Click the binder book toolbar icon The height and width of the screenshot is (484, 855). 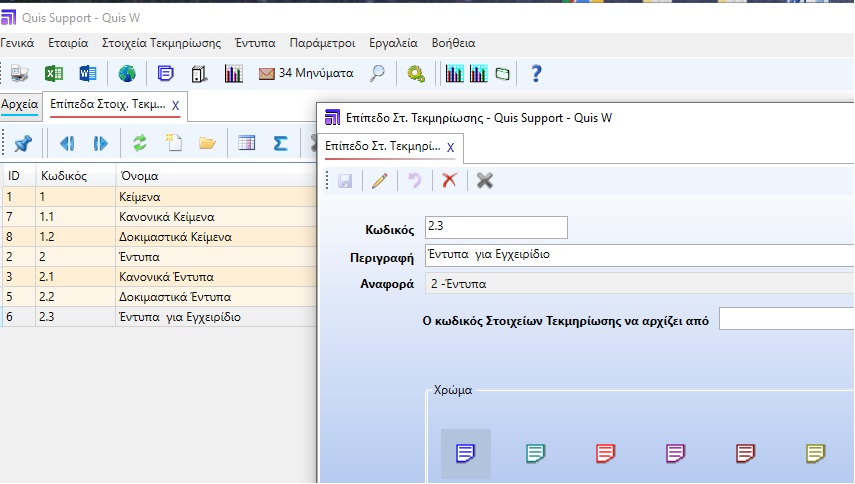(x=199, y=74)
